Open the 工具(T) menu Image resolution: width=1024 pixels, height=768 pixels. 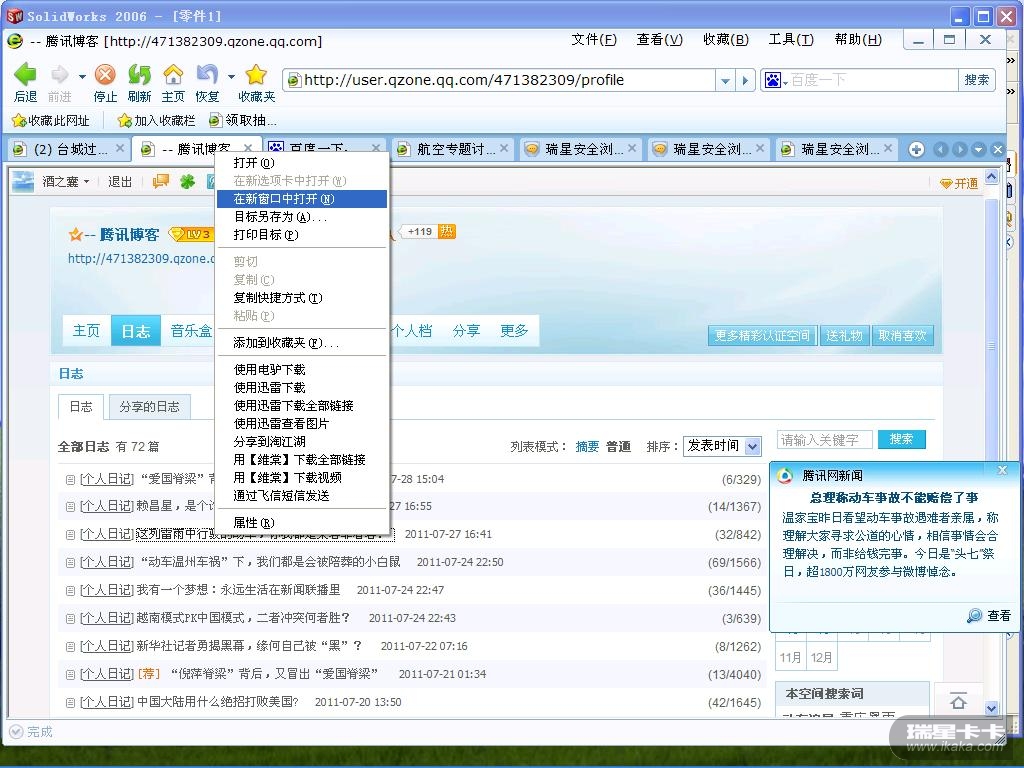click(790, 40)
